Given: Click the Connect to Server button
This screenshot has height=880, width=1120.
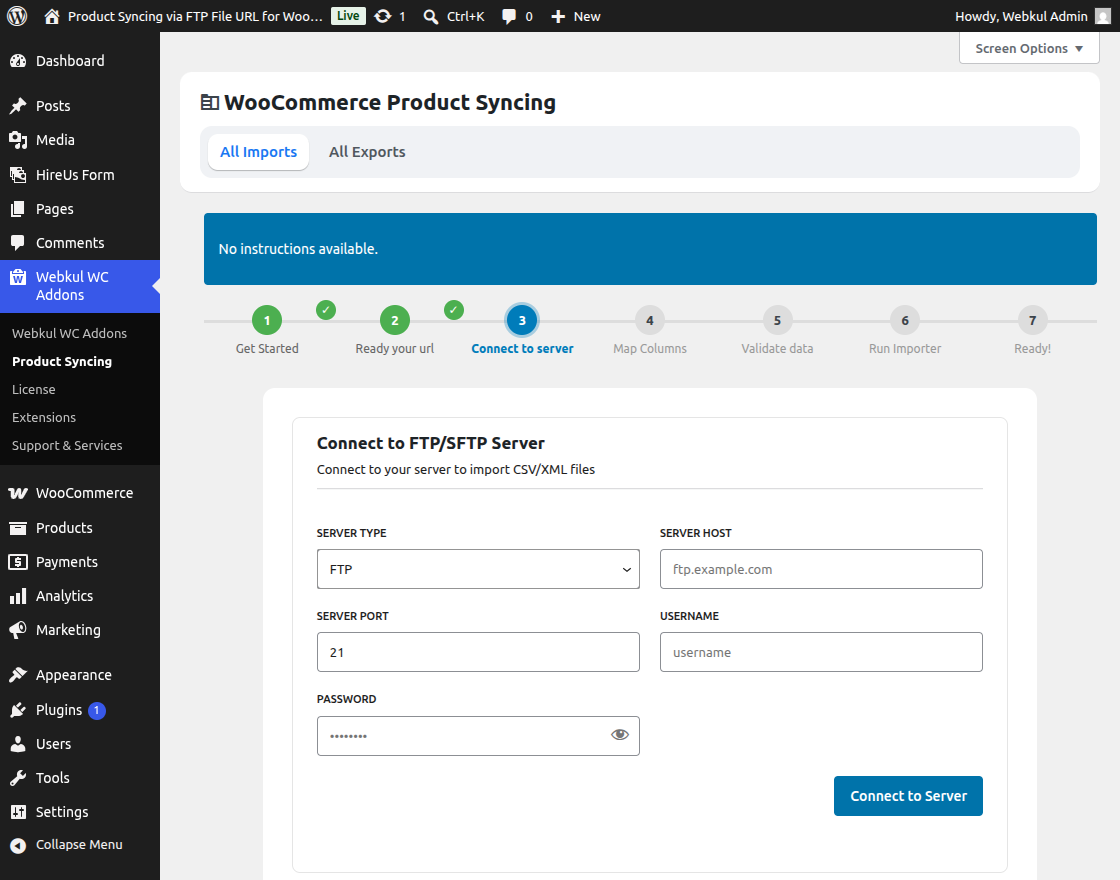Looking at the screenshot, I should click(x=908, y=796).
